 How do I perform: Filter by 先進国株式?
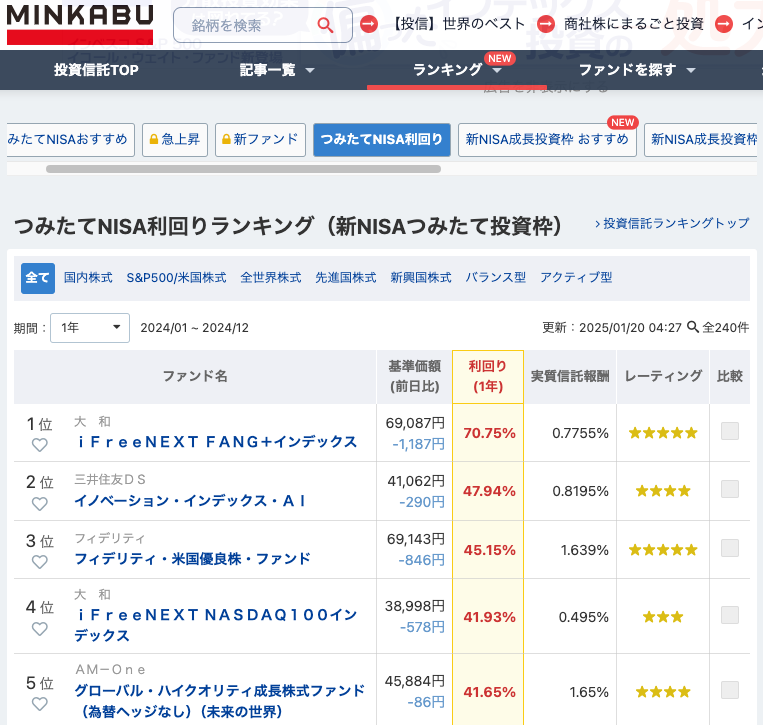tap(345, 278)
